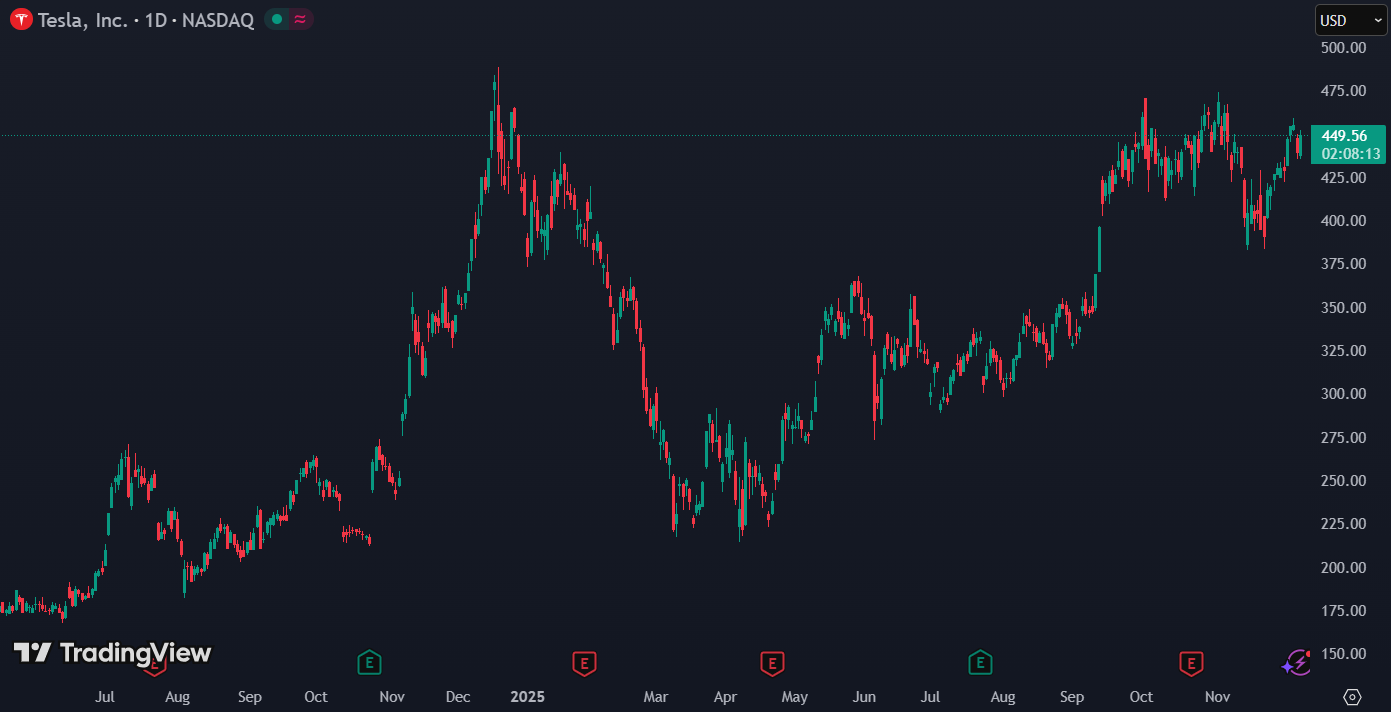Screen dimensions: 1391x712
Task: Click the 275.00 price axis label
Action: (1343, 438)
